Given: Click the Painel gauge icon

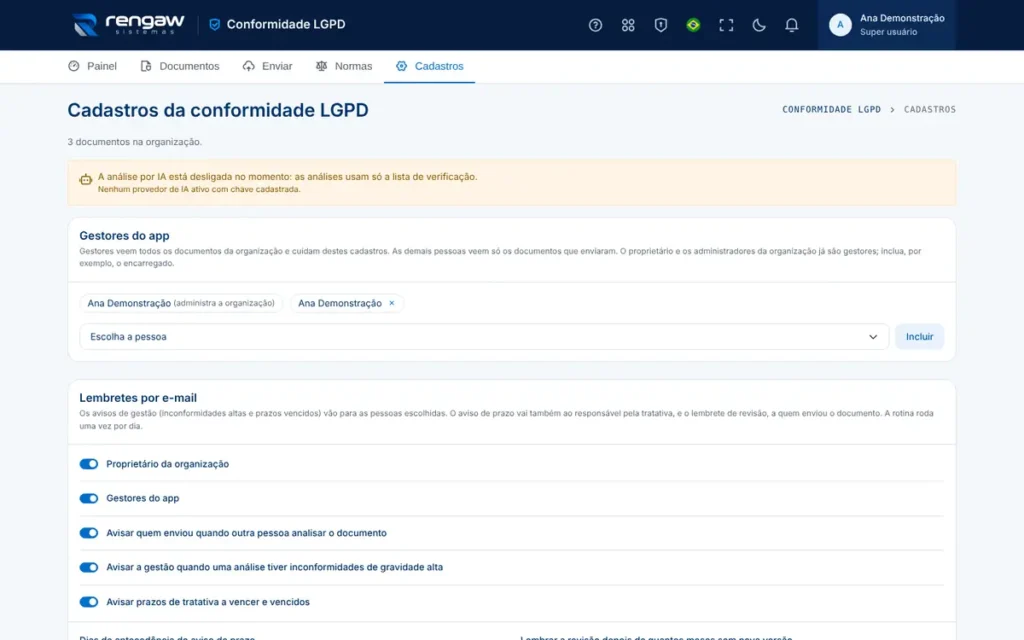Looking at the screenshot, I should pos(74,66).
